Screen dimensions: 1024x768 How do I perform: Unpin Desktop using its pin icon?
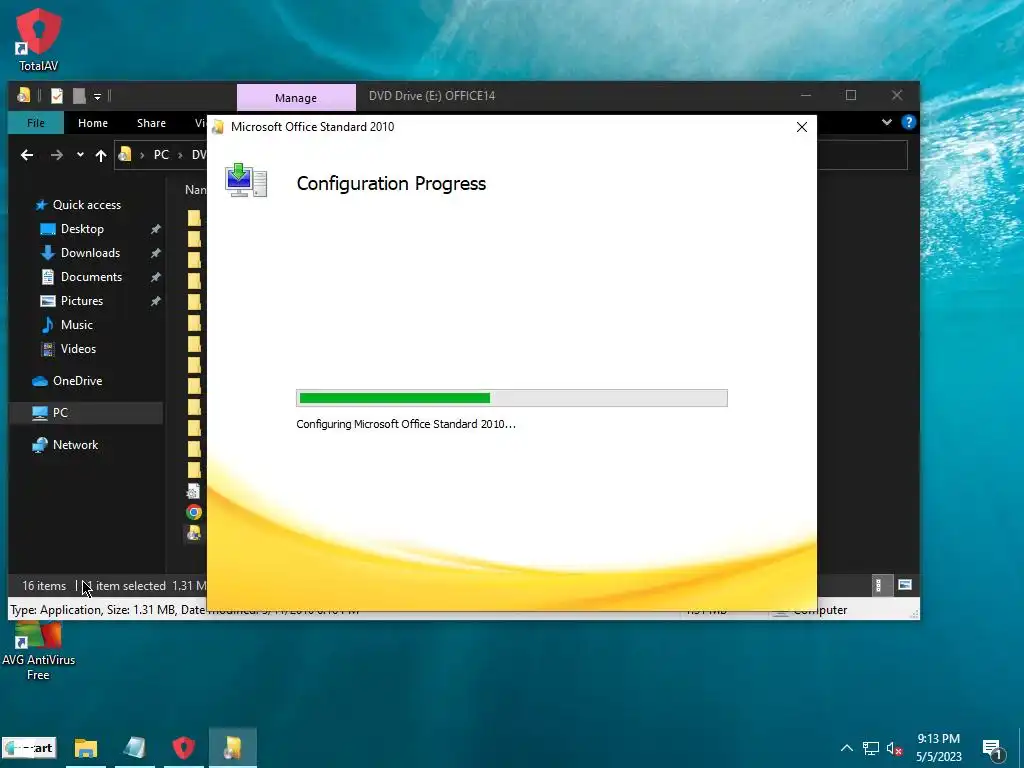pos(155,229)
